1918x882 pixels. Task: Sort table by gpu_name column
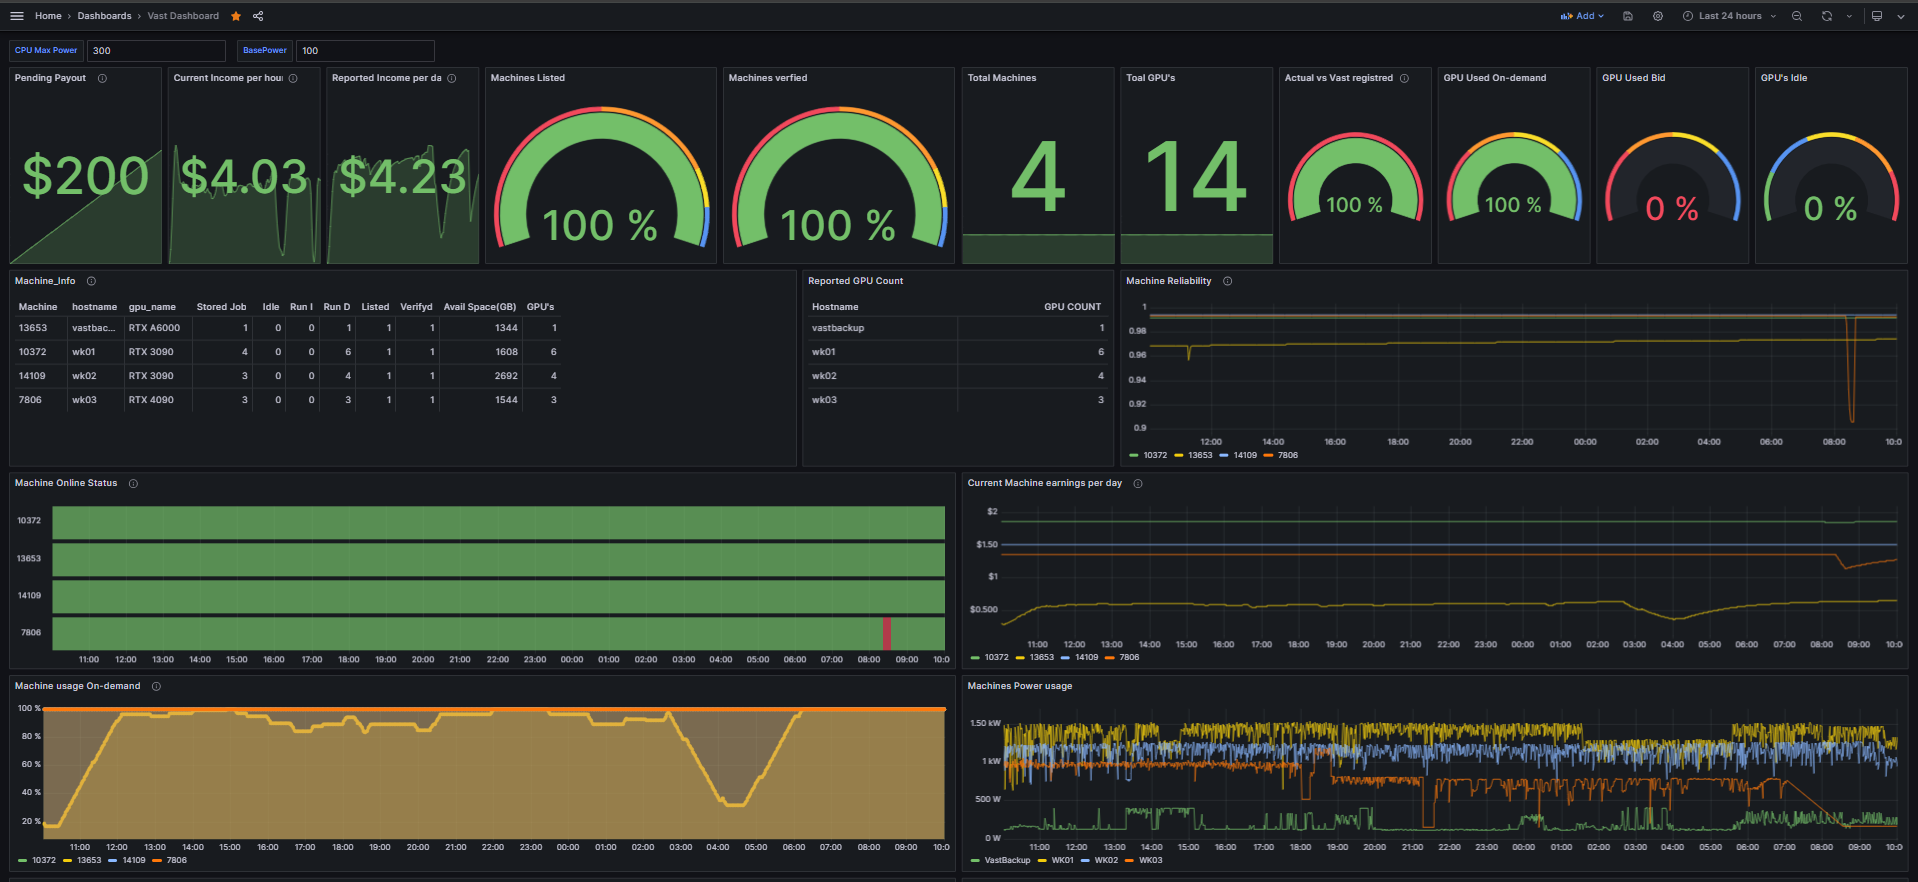pos(152,307)
